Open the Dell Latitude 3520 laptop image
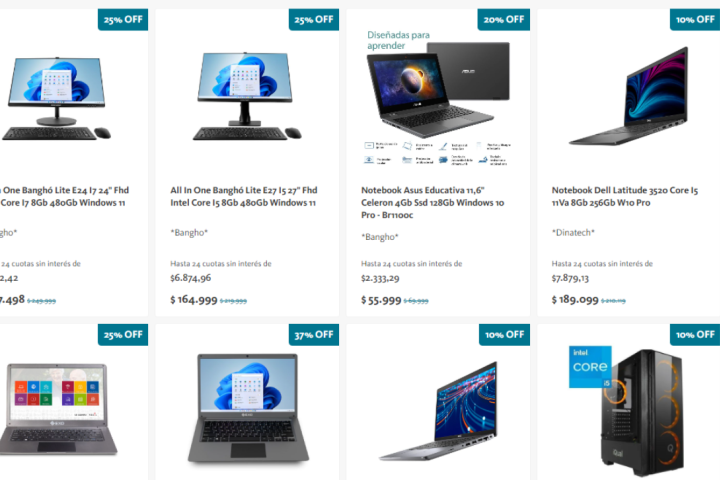 click(x=629, y=96)
